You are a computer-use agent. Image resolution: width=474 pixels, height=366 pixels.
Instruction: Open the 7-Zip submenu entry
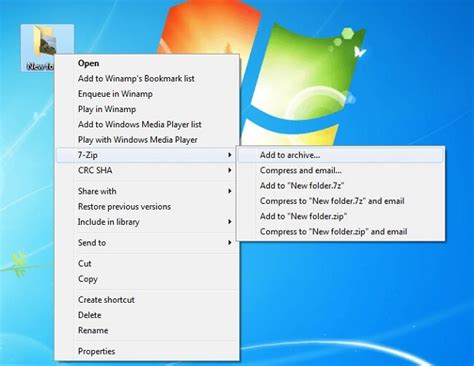tap(147, 155)
